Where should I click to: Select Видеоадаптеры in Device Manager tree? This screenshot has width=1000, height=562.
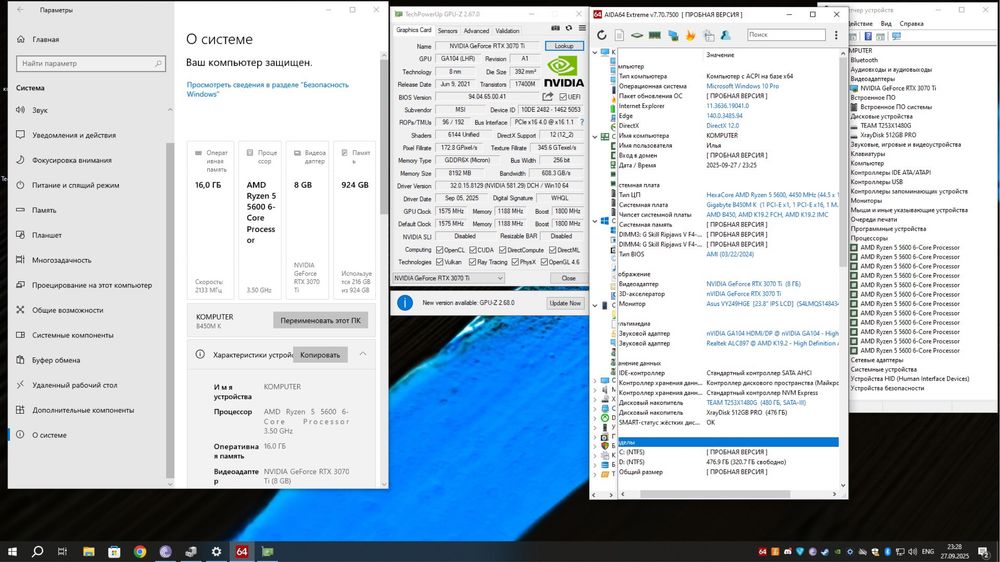pyautogui.click(x=872, y=78)
